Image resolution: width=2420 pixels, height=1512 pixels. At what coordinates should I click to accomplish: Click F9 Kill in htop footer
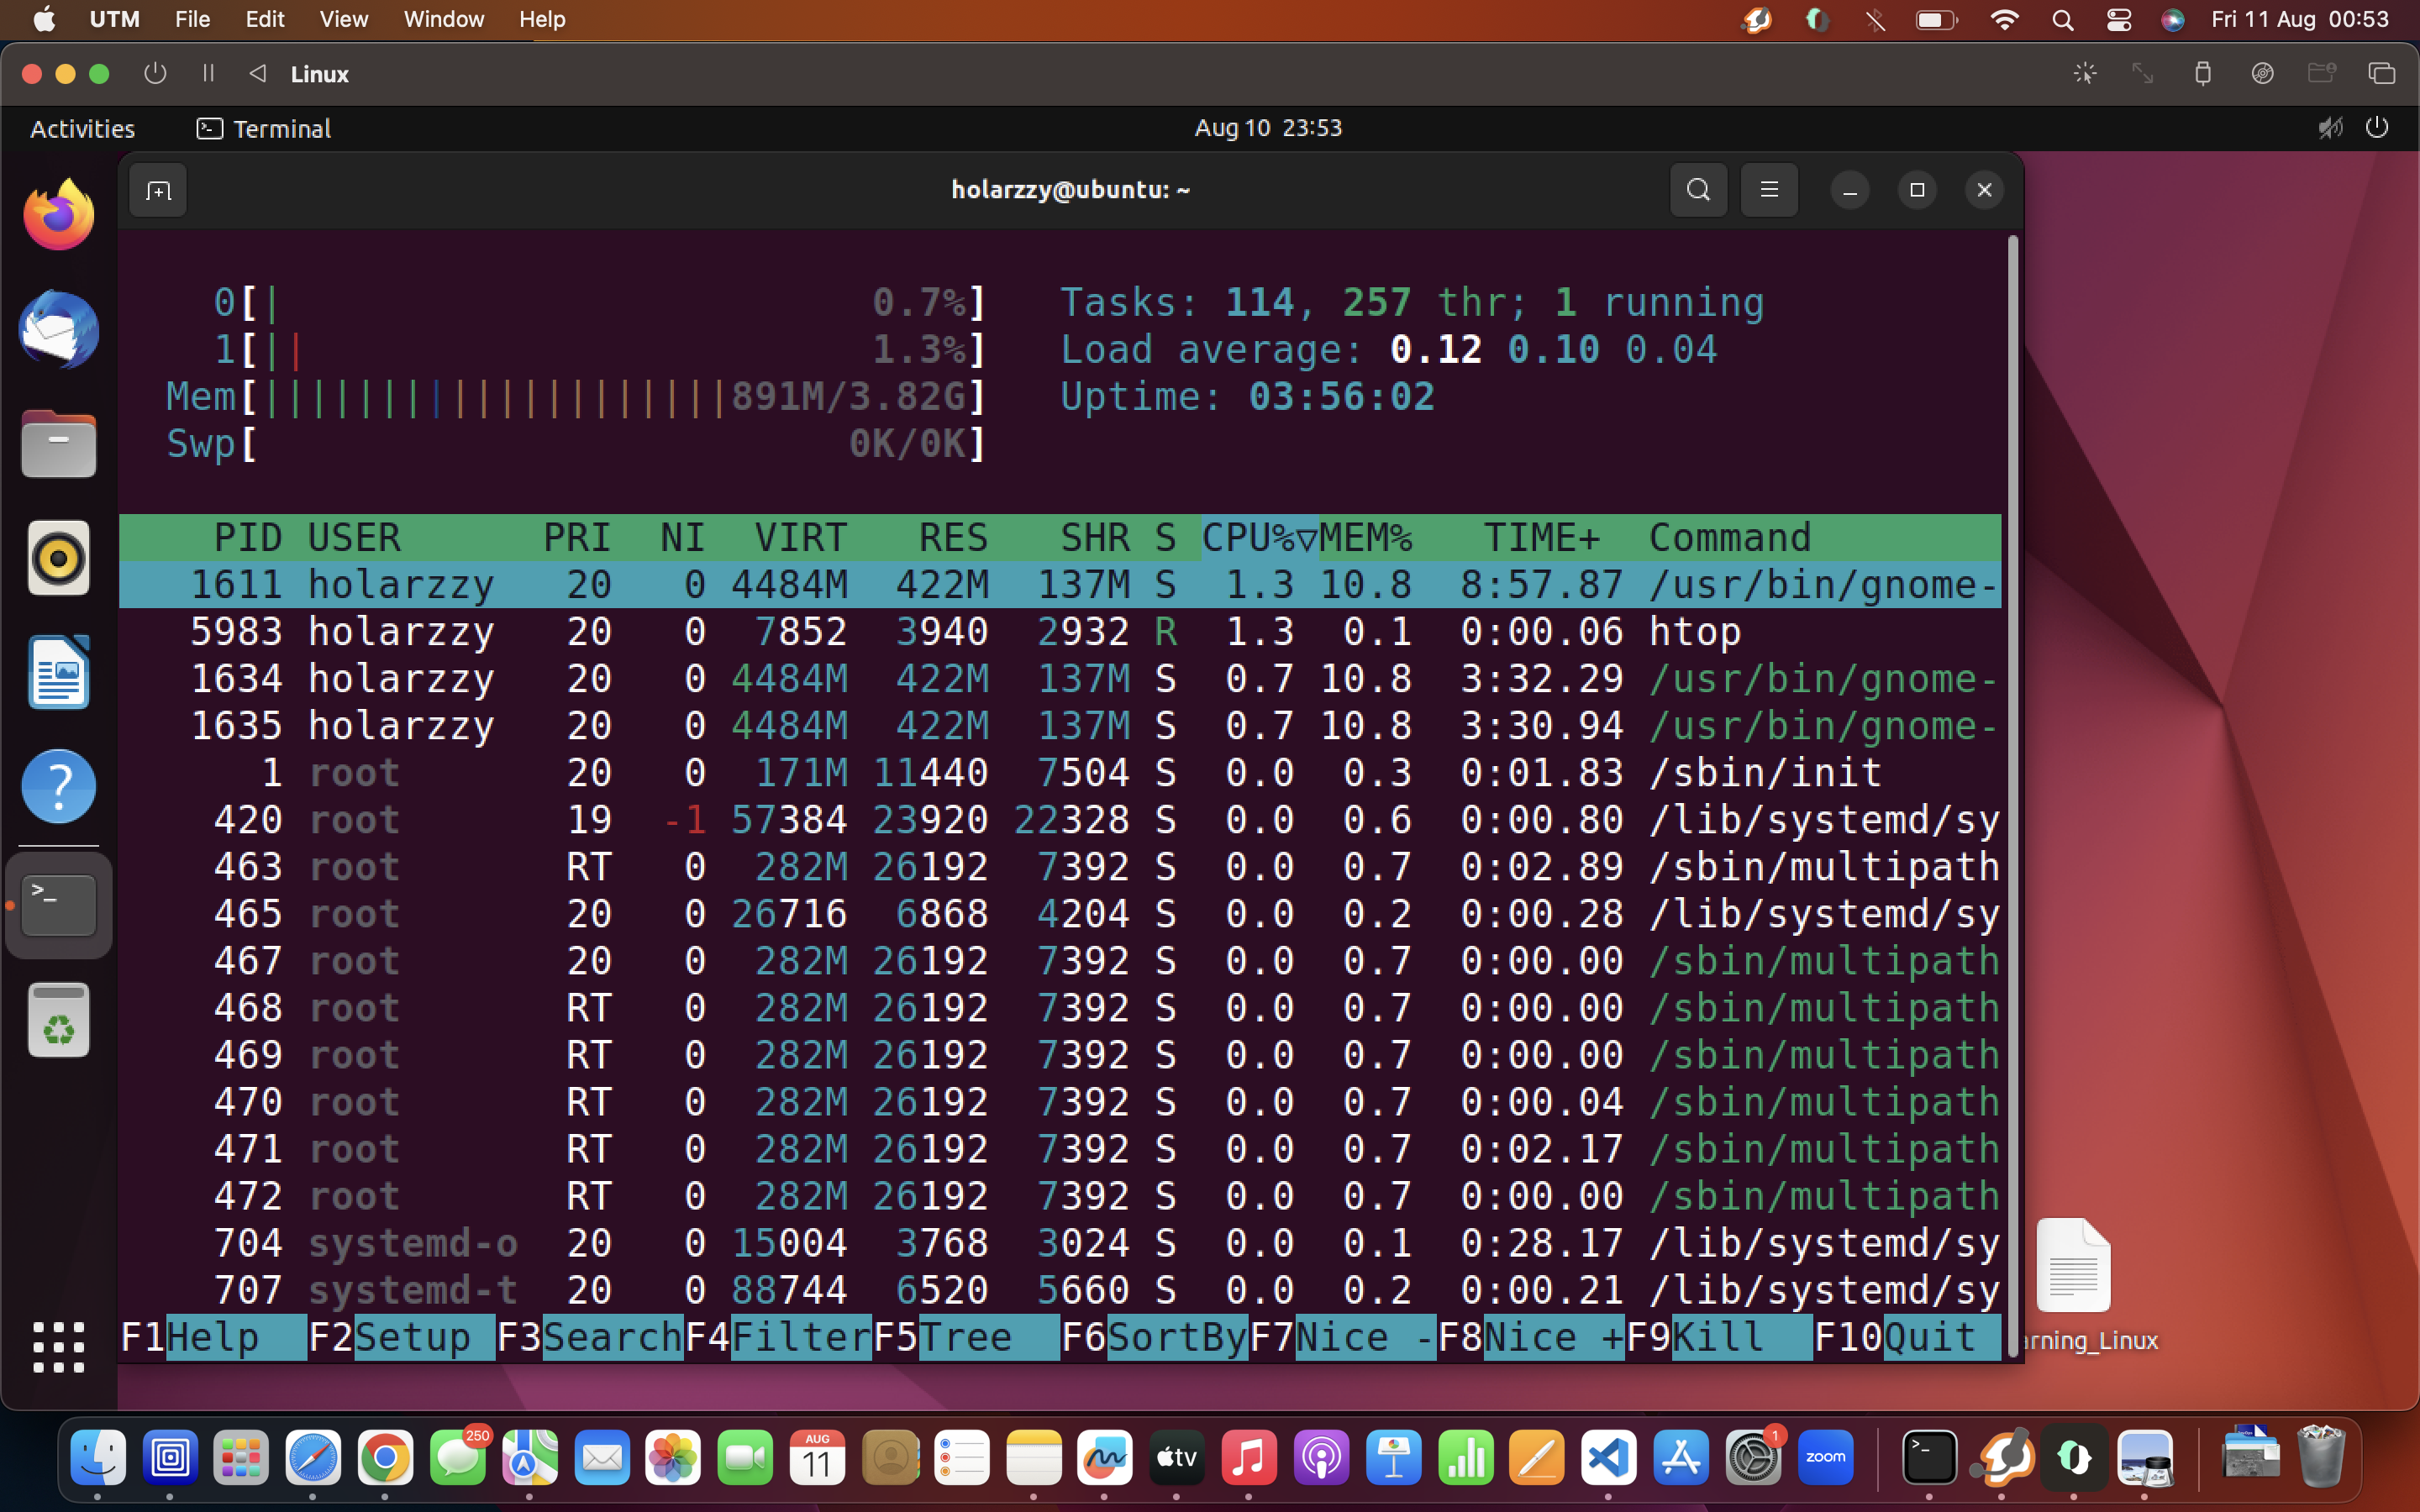click(1719, 1337)
